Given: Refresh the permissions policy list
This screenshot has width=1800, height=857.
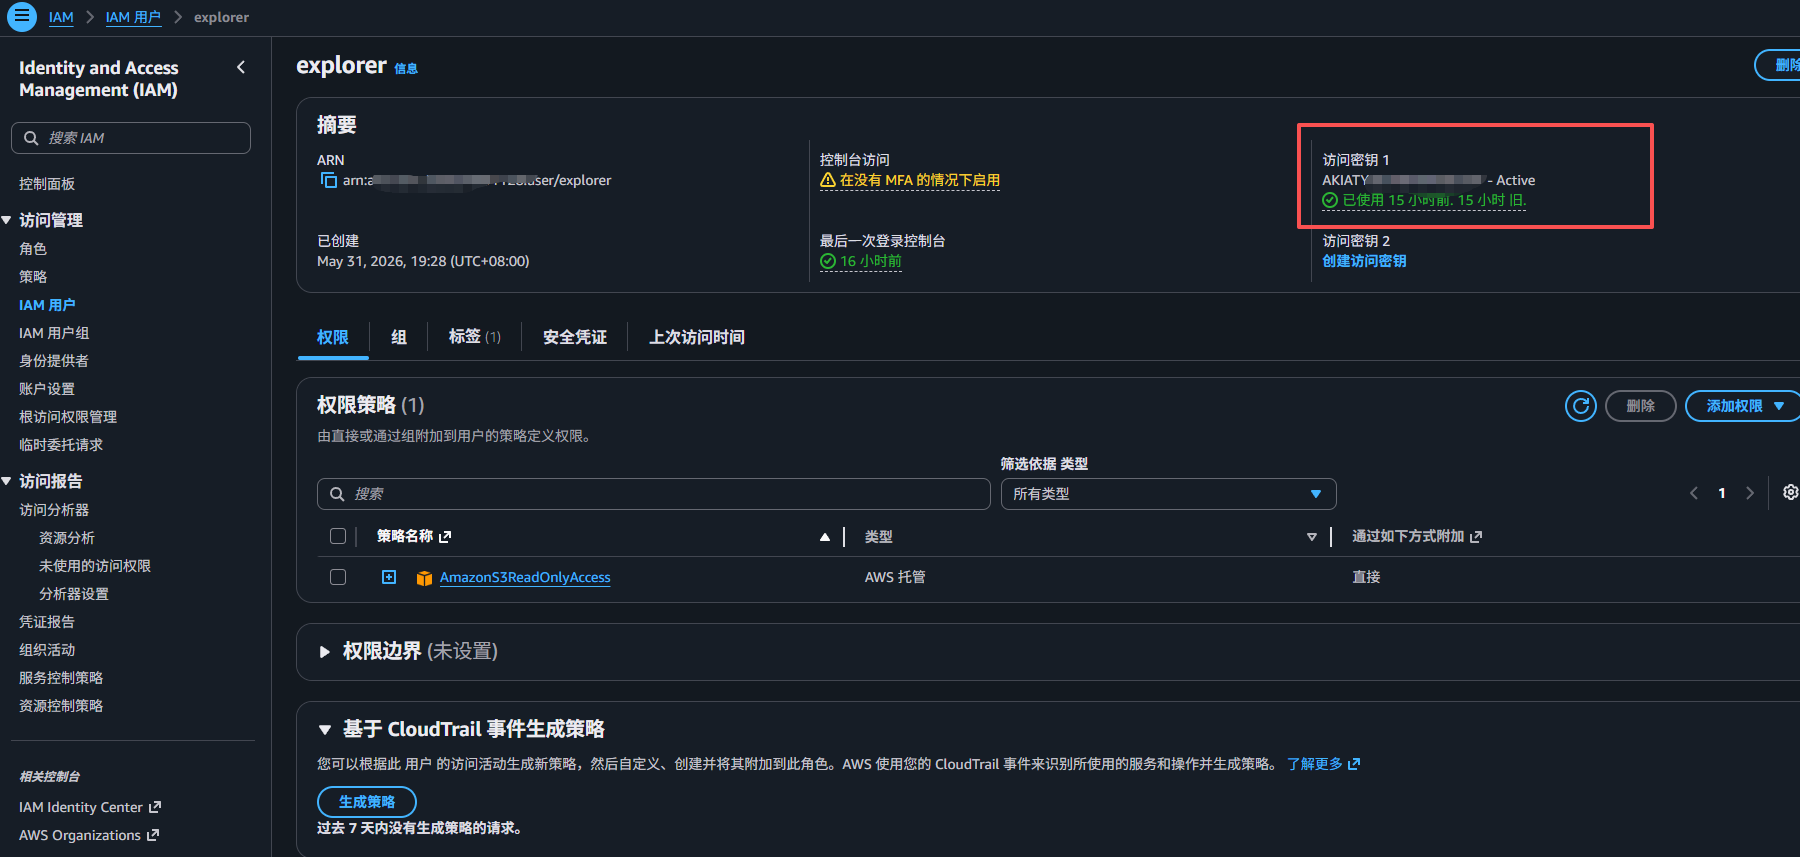Looking at the screenshot, I should 1580,406.
